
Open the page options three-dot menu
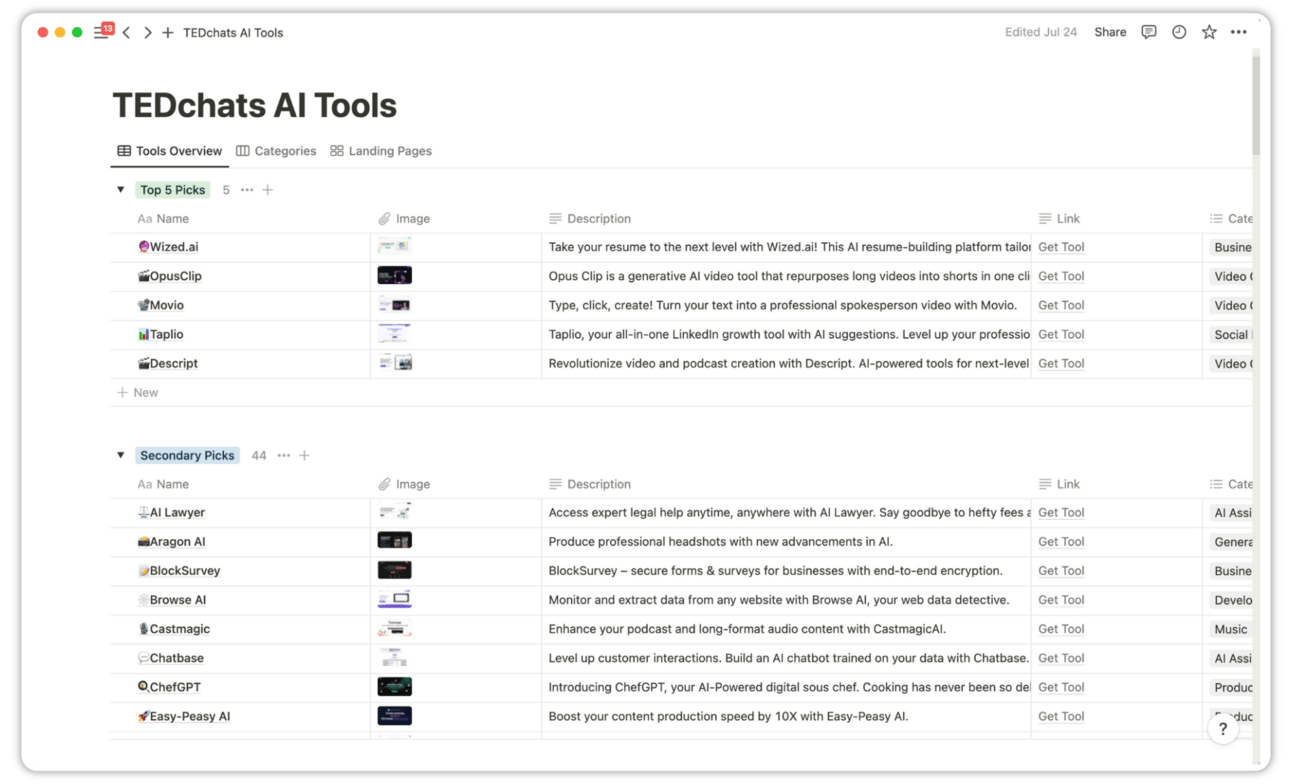1239,32
